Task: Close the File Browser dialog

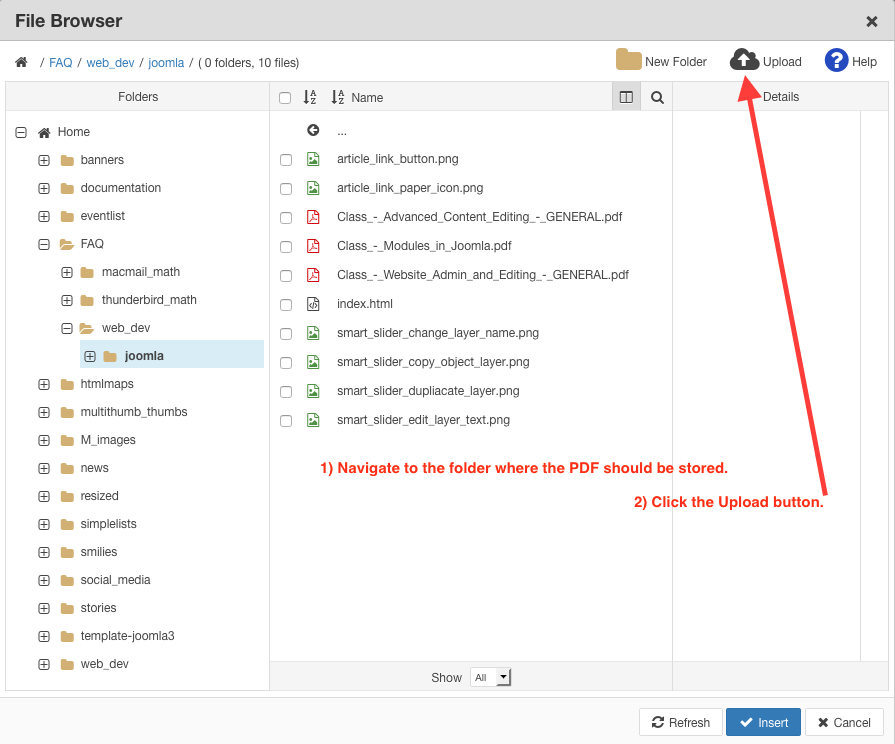Action: [x=872, y=22]
